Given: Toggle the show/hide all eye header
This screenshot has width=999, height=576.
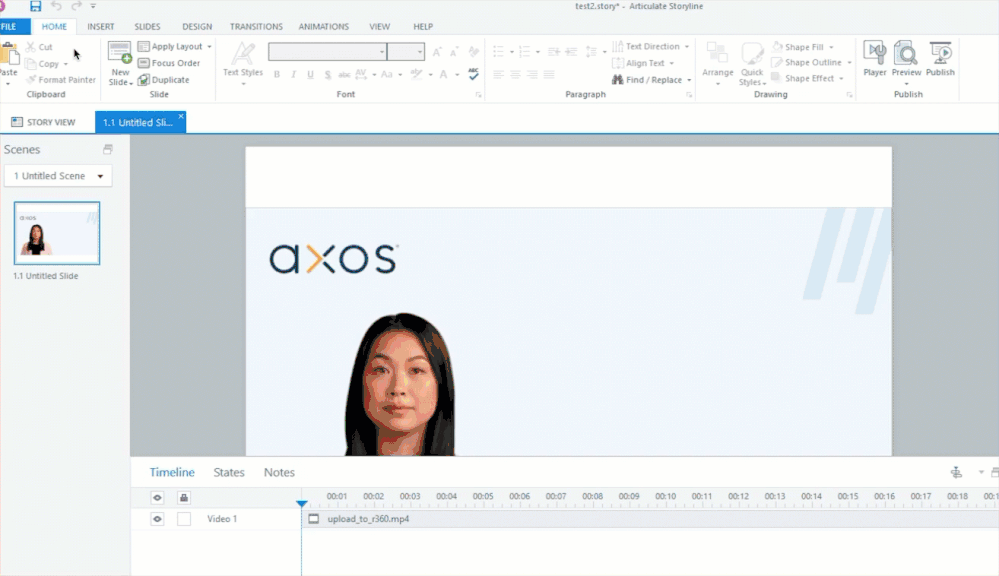Looking at the screenshot, I should pos(157,497).
